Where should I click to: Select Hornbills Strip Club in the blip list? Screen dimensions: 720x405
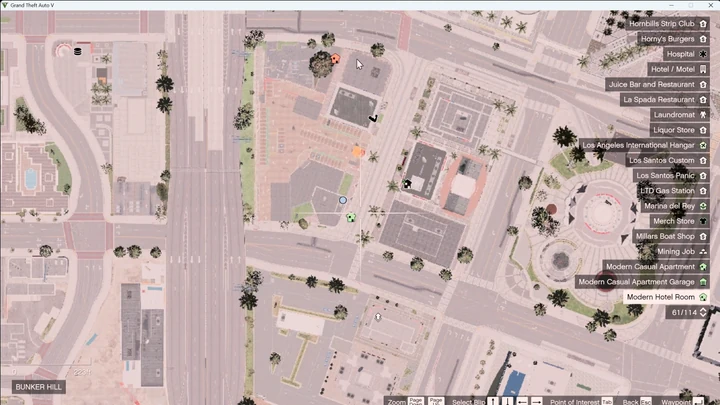(667, 23)
